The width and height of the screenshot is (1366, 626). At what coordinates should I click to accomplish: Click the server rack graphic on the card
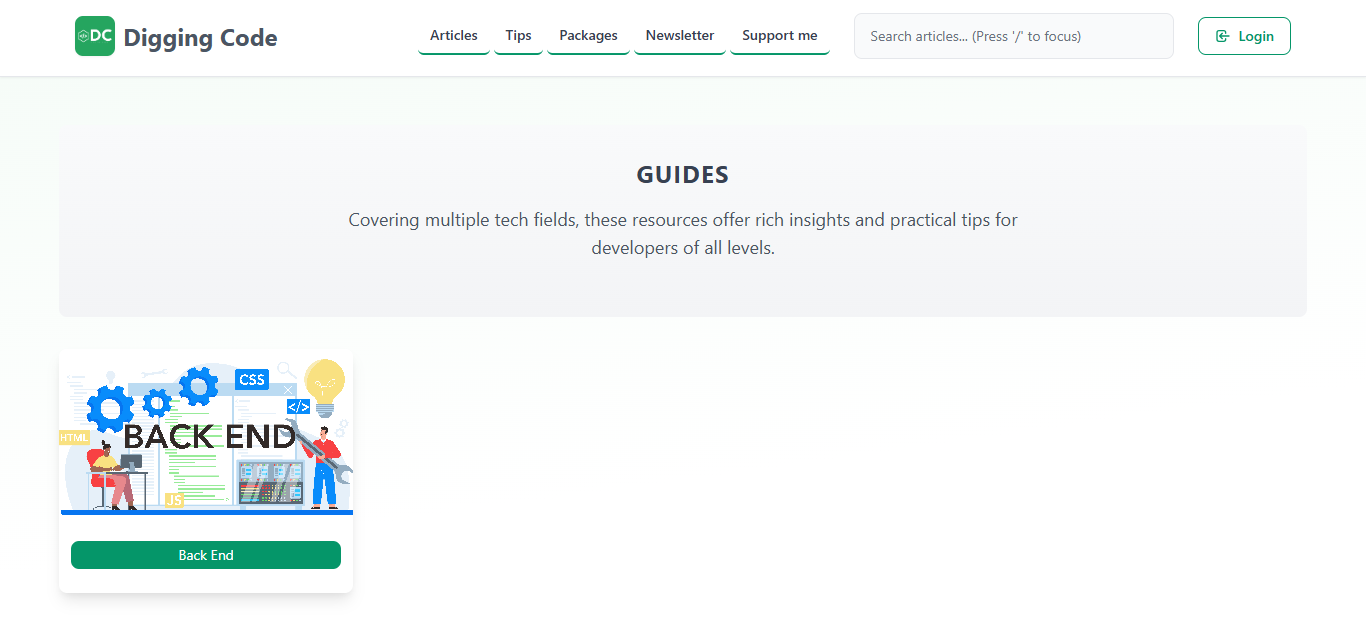coord(270,483)
